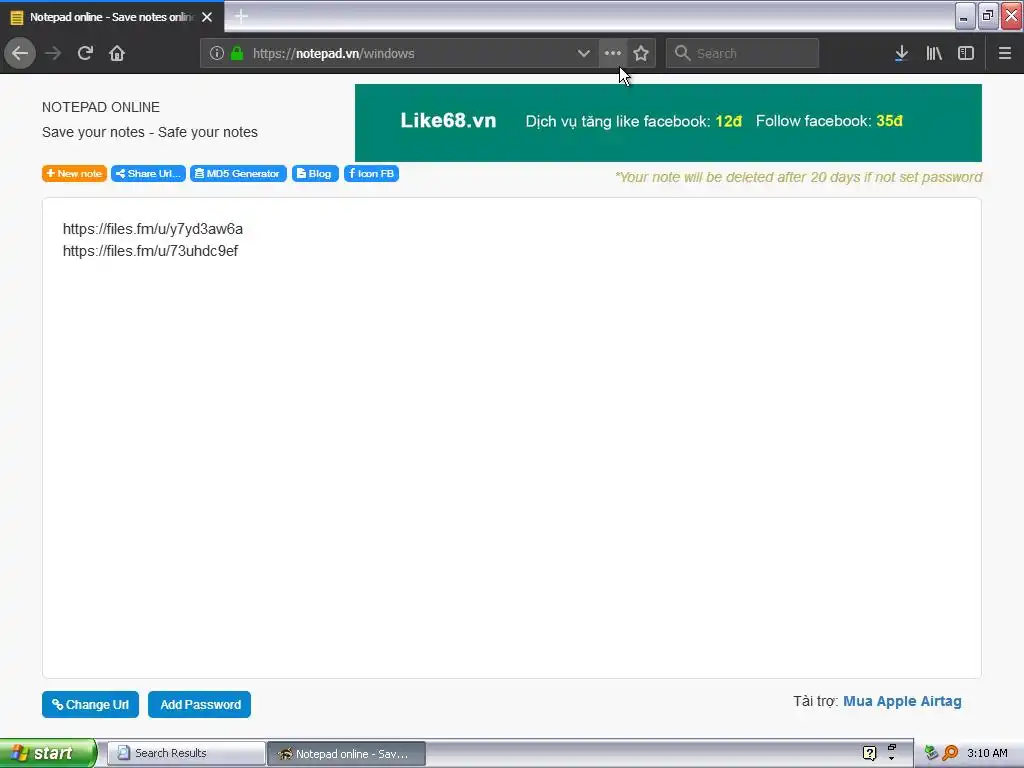Go back with the browser back arrow

(x=20, y=53)
